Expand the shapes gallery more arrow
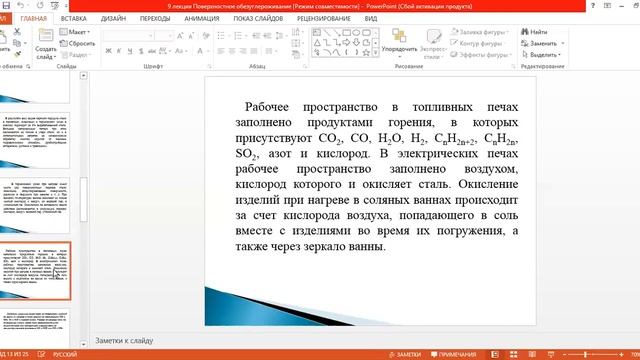Screen dimensions: 640x360 click(376, 52)
